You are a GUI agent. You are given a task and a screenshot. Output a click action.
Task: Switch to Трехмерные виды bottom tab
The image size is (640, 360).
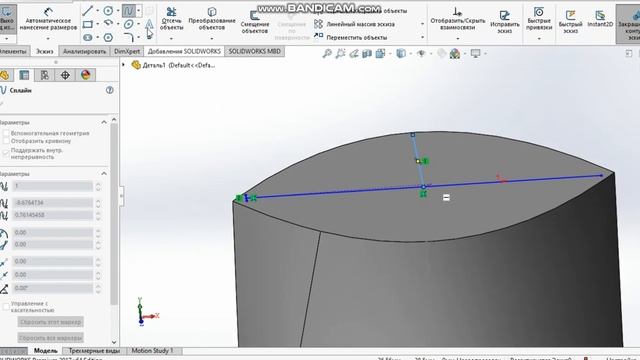pyautogui.click(x=94, y=351)
